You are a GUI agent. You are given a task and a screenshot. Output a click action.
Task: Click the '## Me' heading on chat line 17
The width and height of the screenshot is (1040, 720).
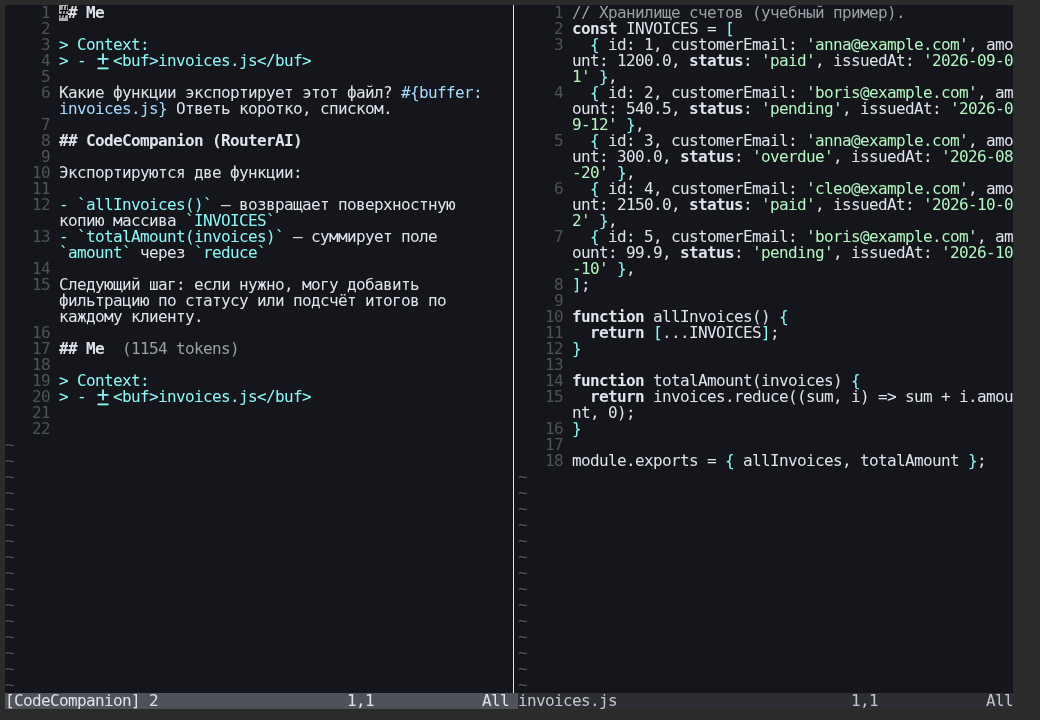pyautogui.click(x=82, y=349)
